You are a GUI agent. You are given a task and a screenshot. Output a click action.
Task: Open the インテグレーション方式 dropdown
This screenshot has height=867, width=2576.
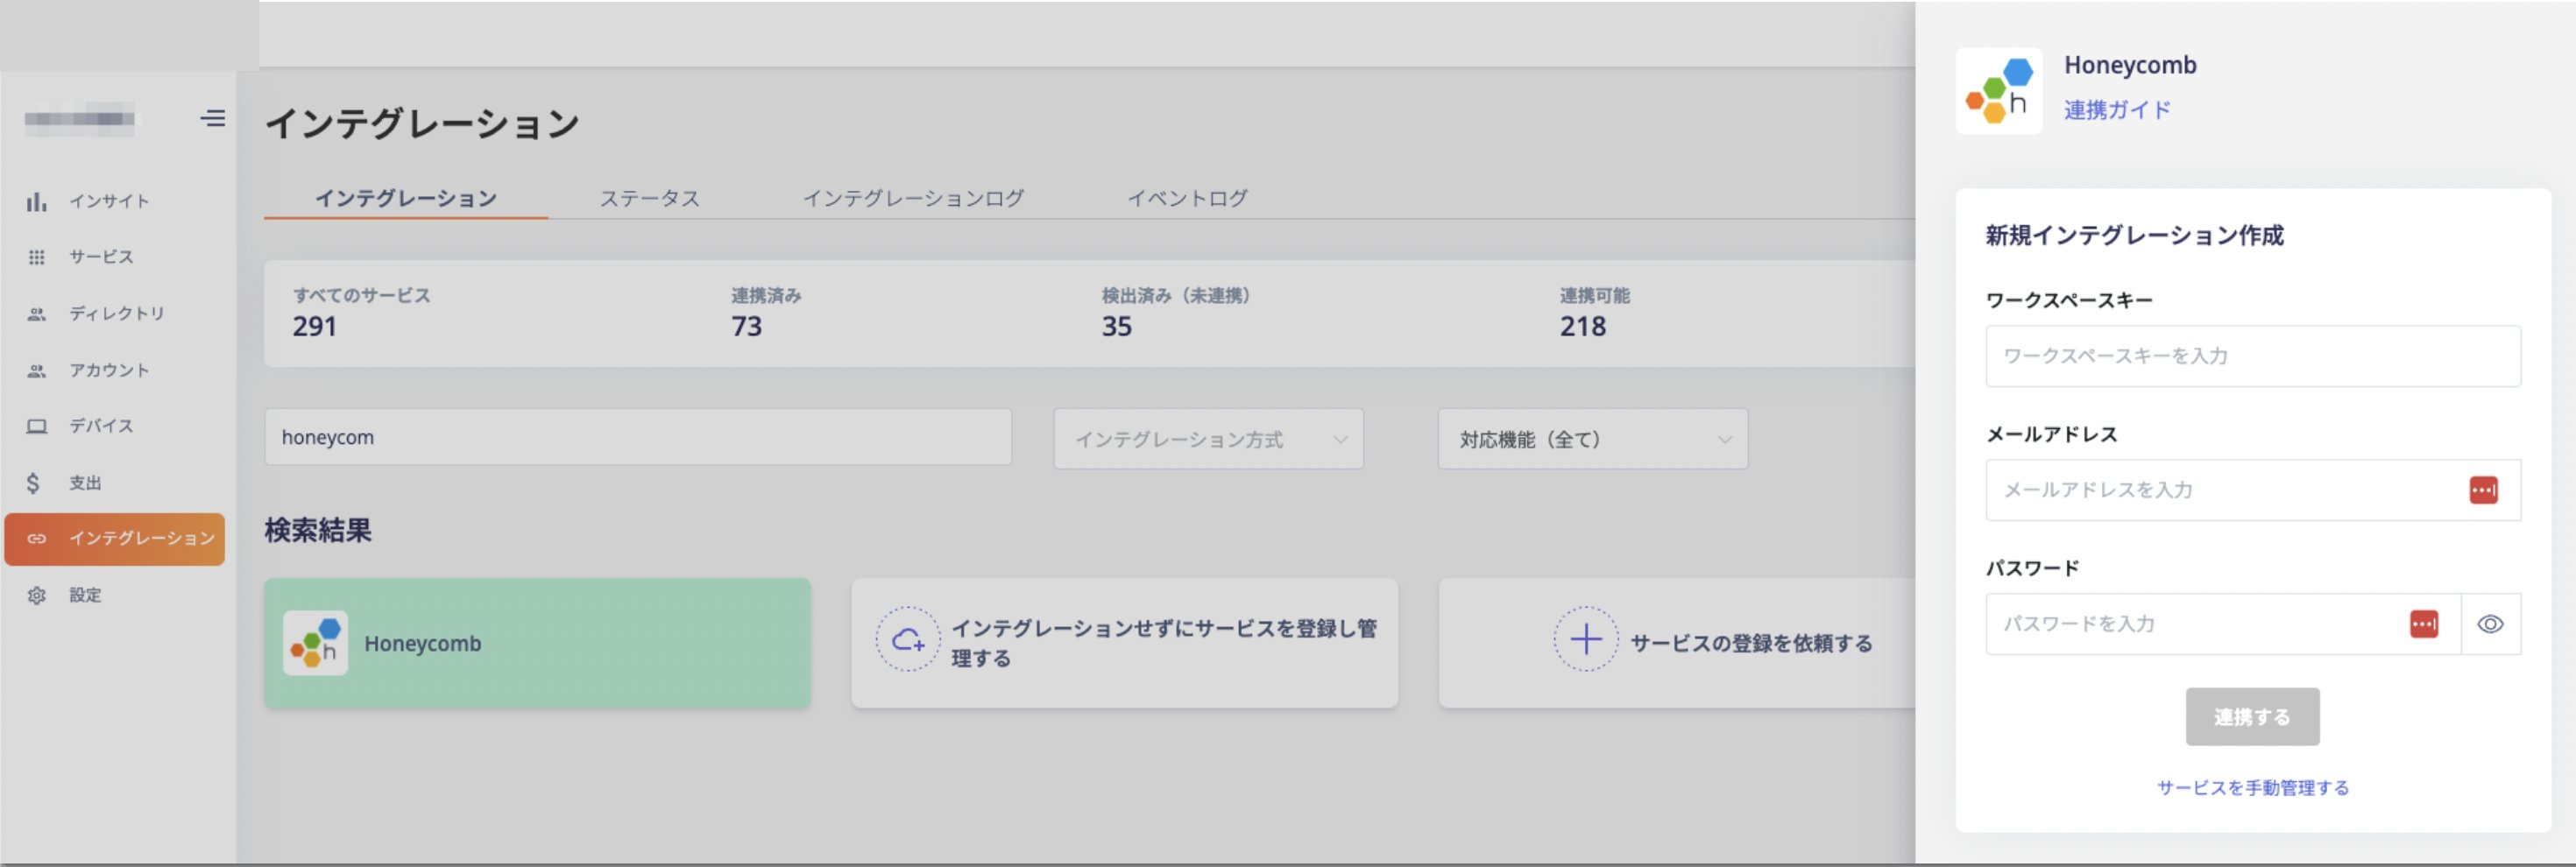[1208, 439]
